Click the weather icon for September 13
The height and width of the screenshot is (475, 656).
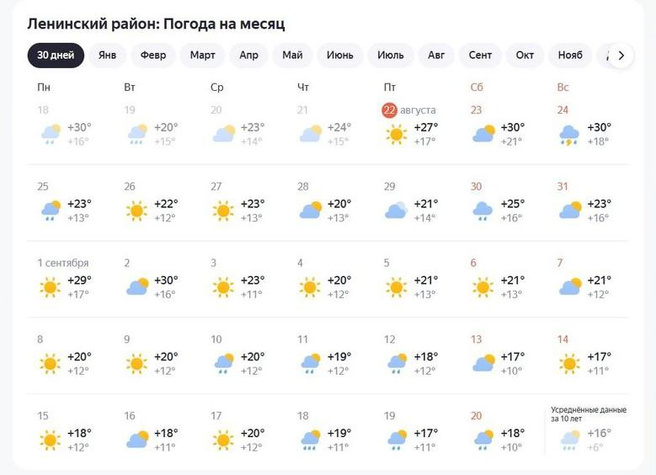[483, 364]
